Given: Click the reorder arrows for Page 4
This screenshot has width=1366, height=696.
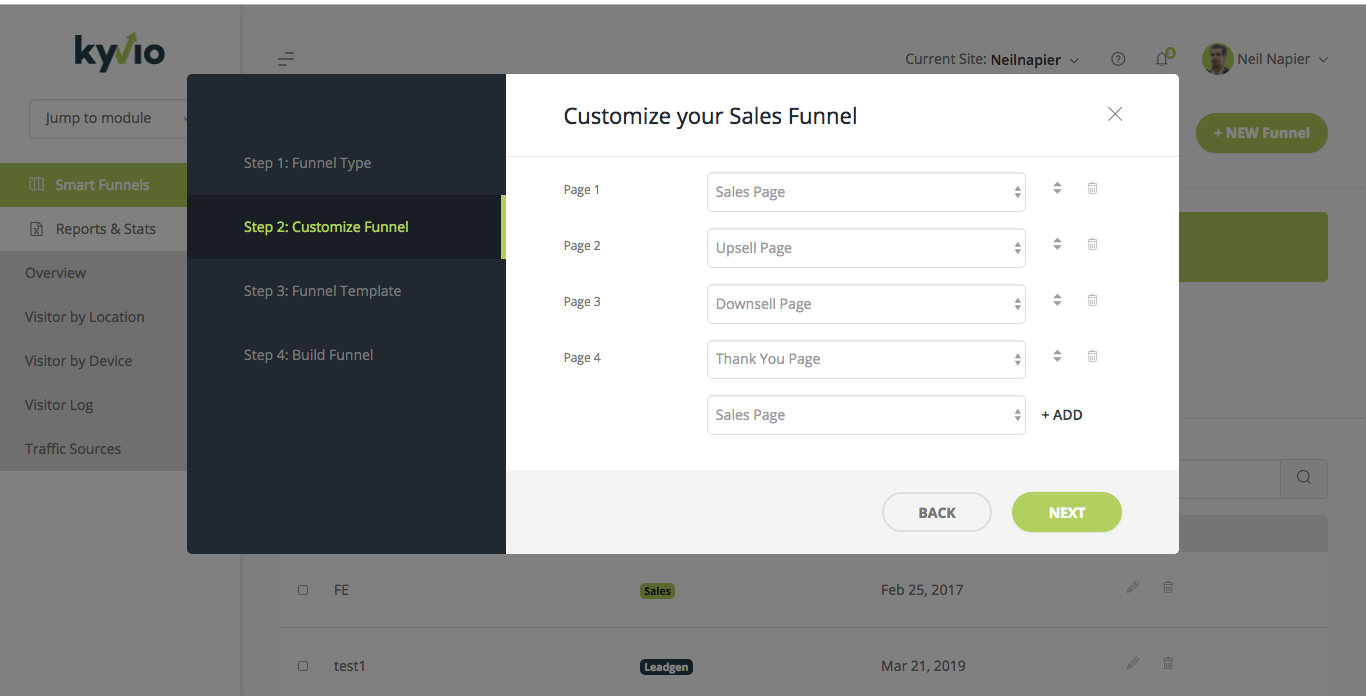Looking at the screenshot, I should point(1057,356).
